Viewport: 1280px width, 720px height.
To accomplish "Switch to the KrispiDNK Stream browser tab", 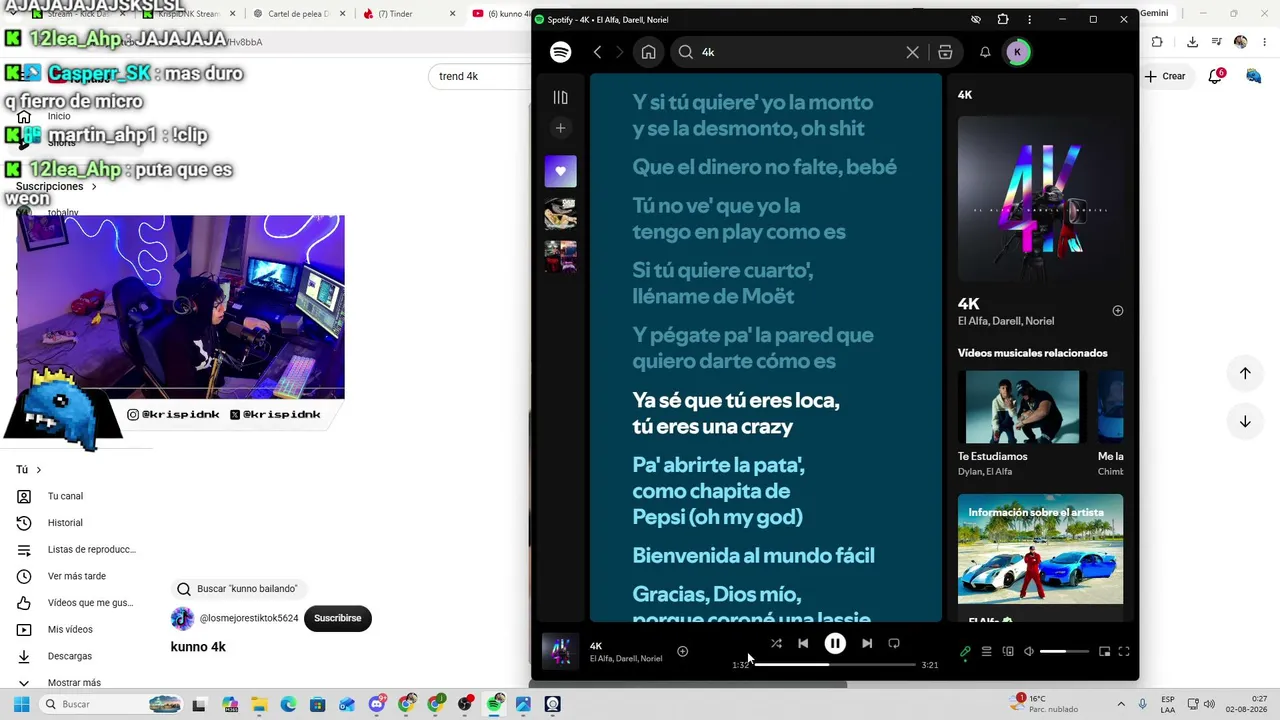I will pos(190,14).
